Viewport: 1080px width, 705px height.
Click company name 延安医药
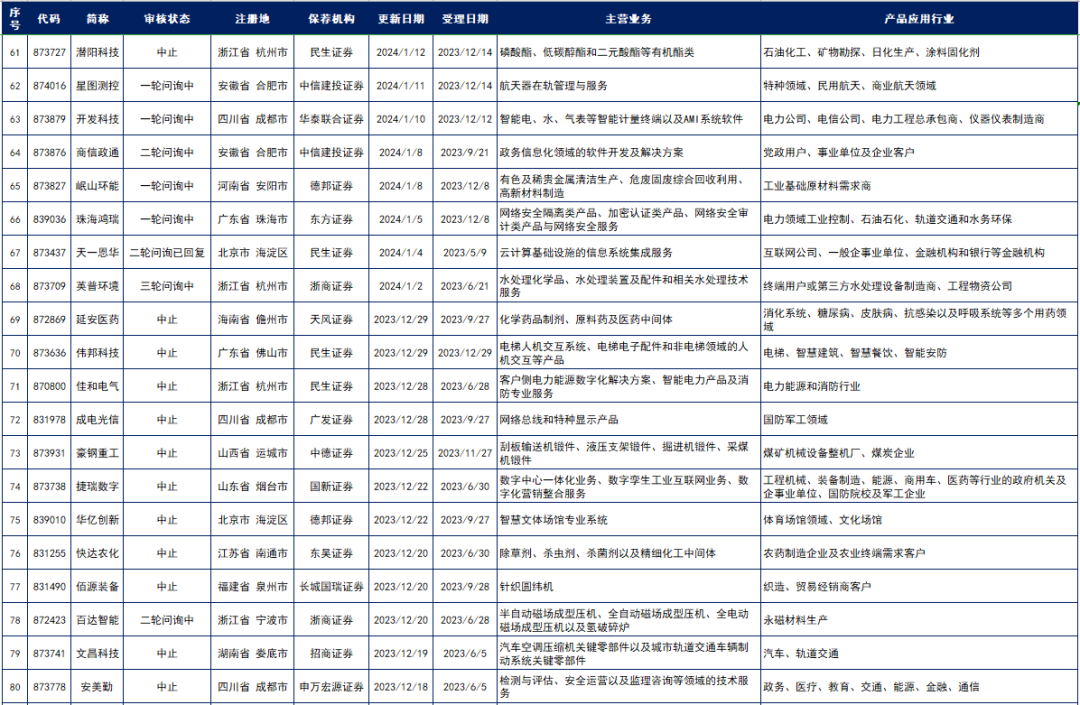coord(98,319)
